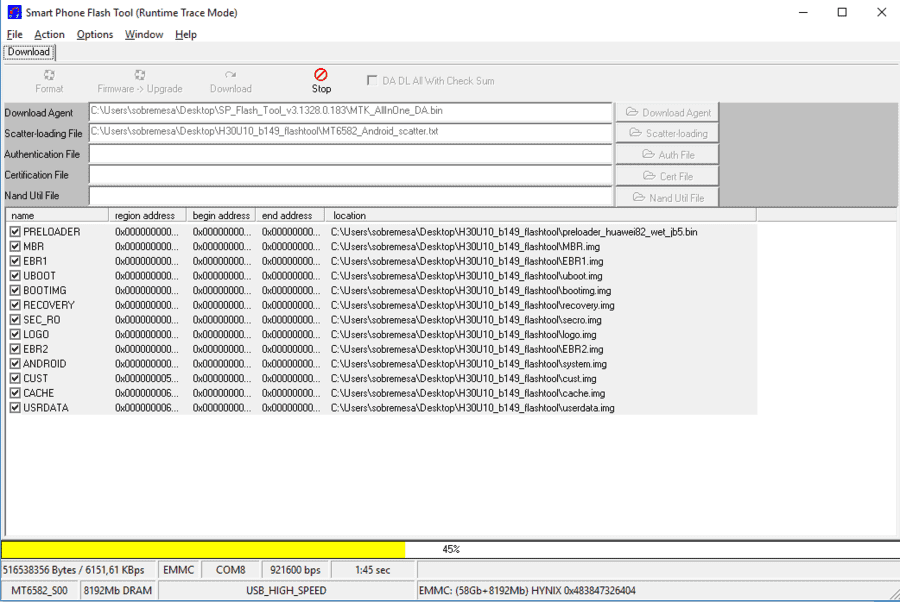Uncheck the ANDROID partition checkbox
Viewport: 900px width, 602px height.
pyautogui.click(x=15, y=364)
